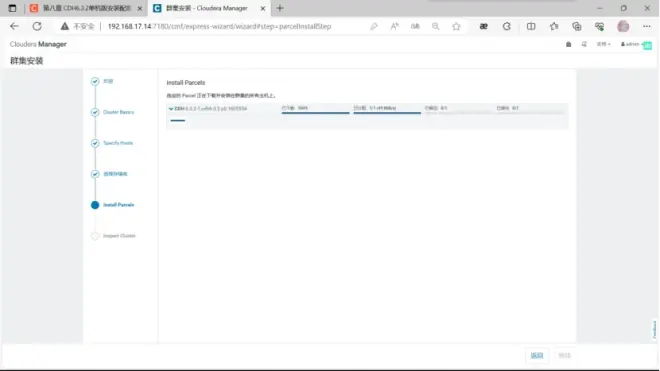Go to the Specify Hosts step
Viewport: 660px width, 371px height.
(118, 143)
